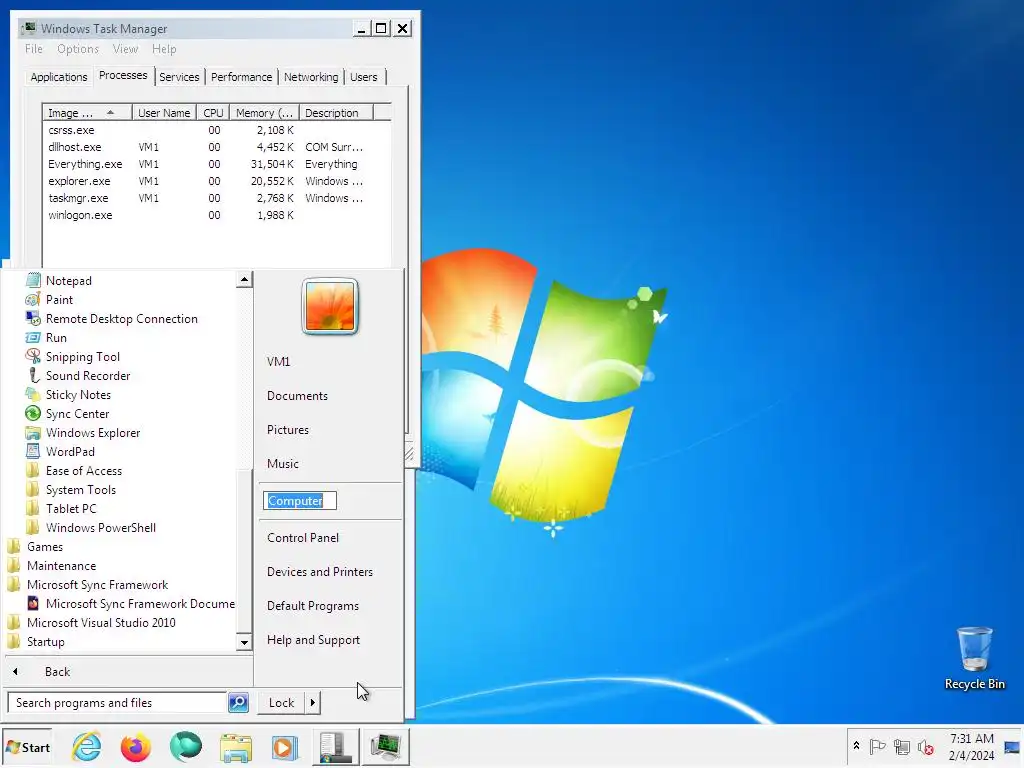This screenshot has height=768, width=1024.
Task: Select the Everything.exe process row
Action: (x=216, y=164)
